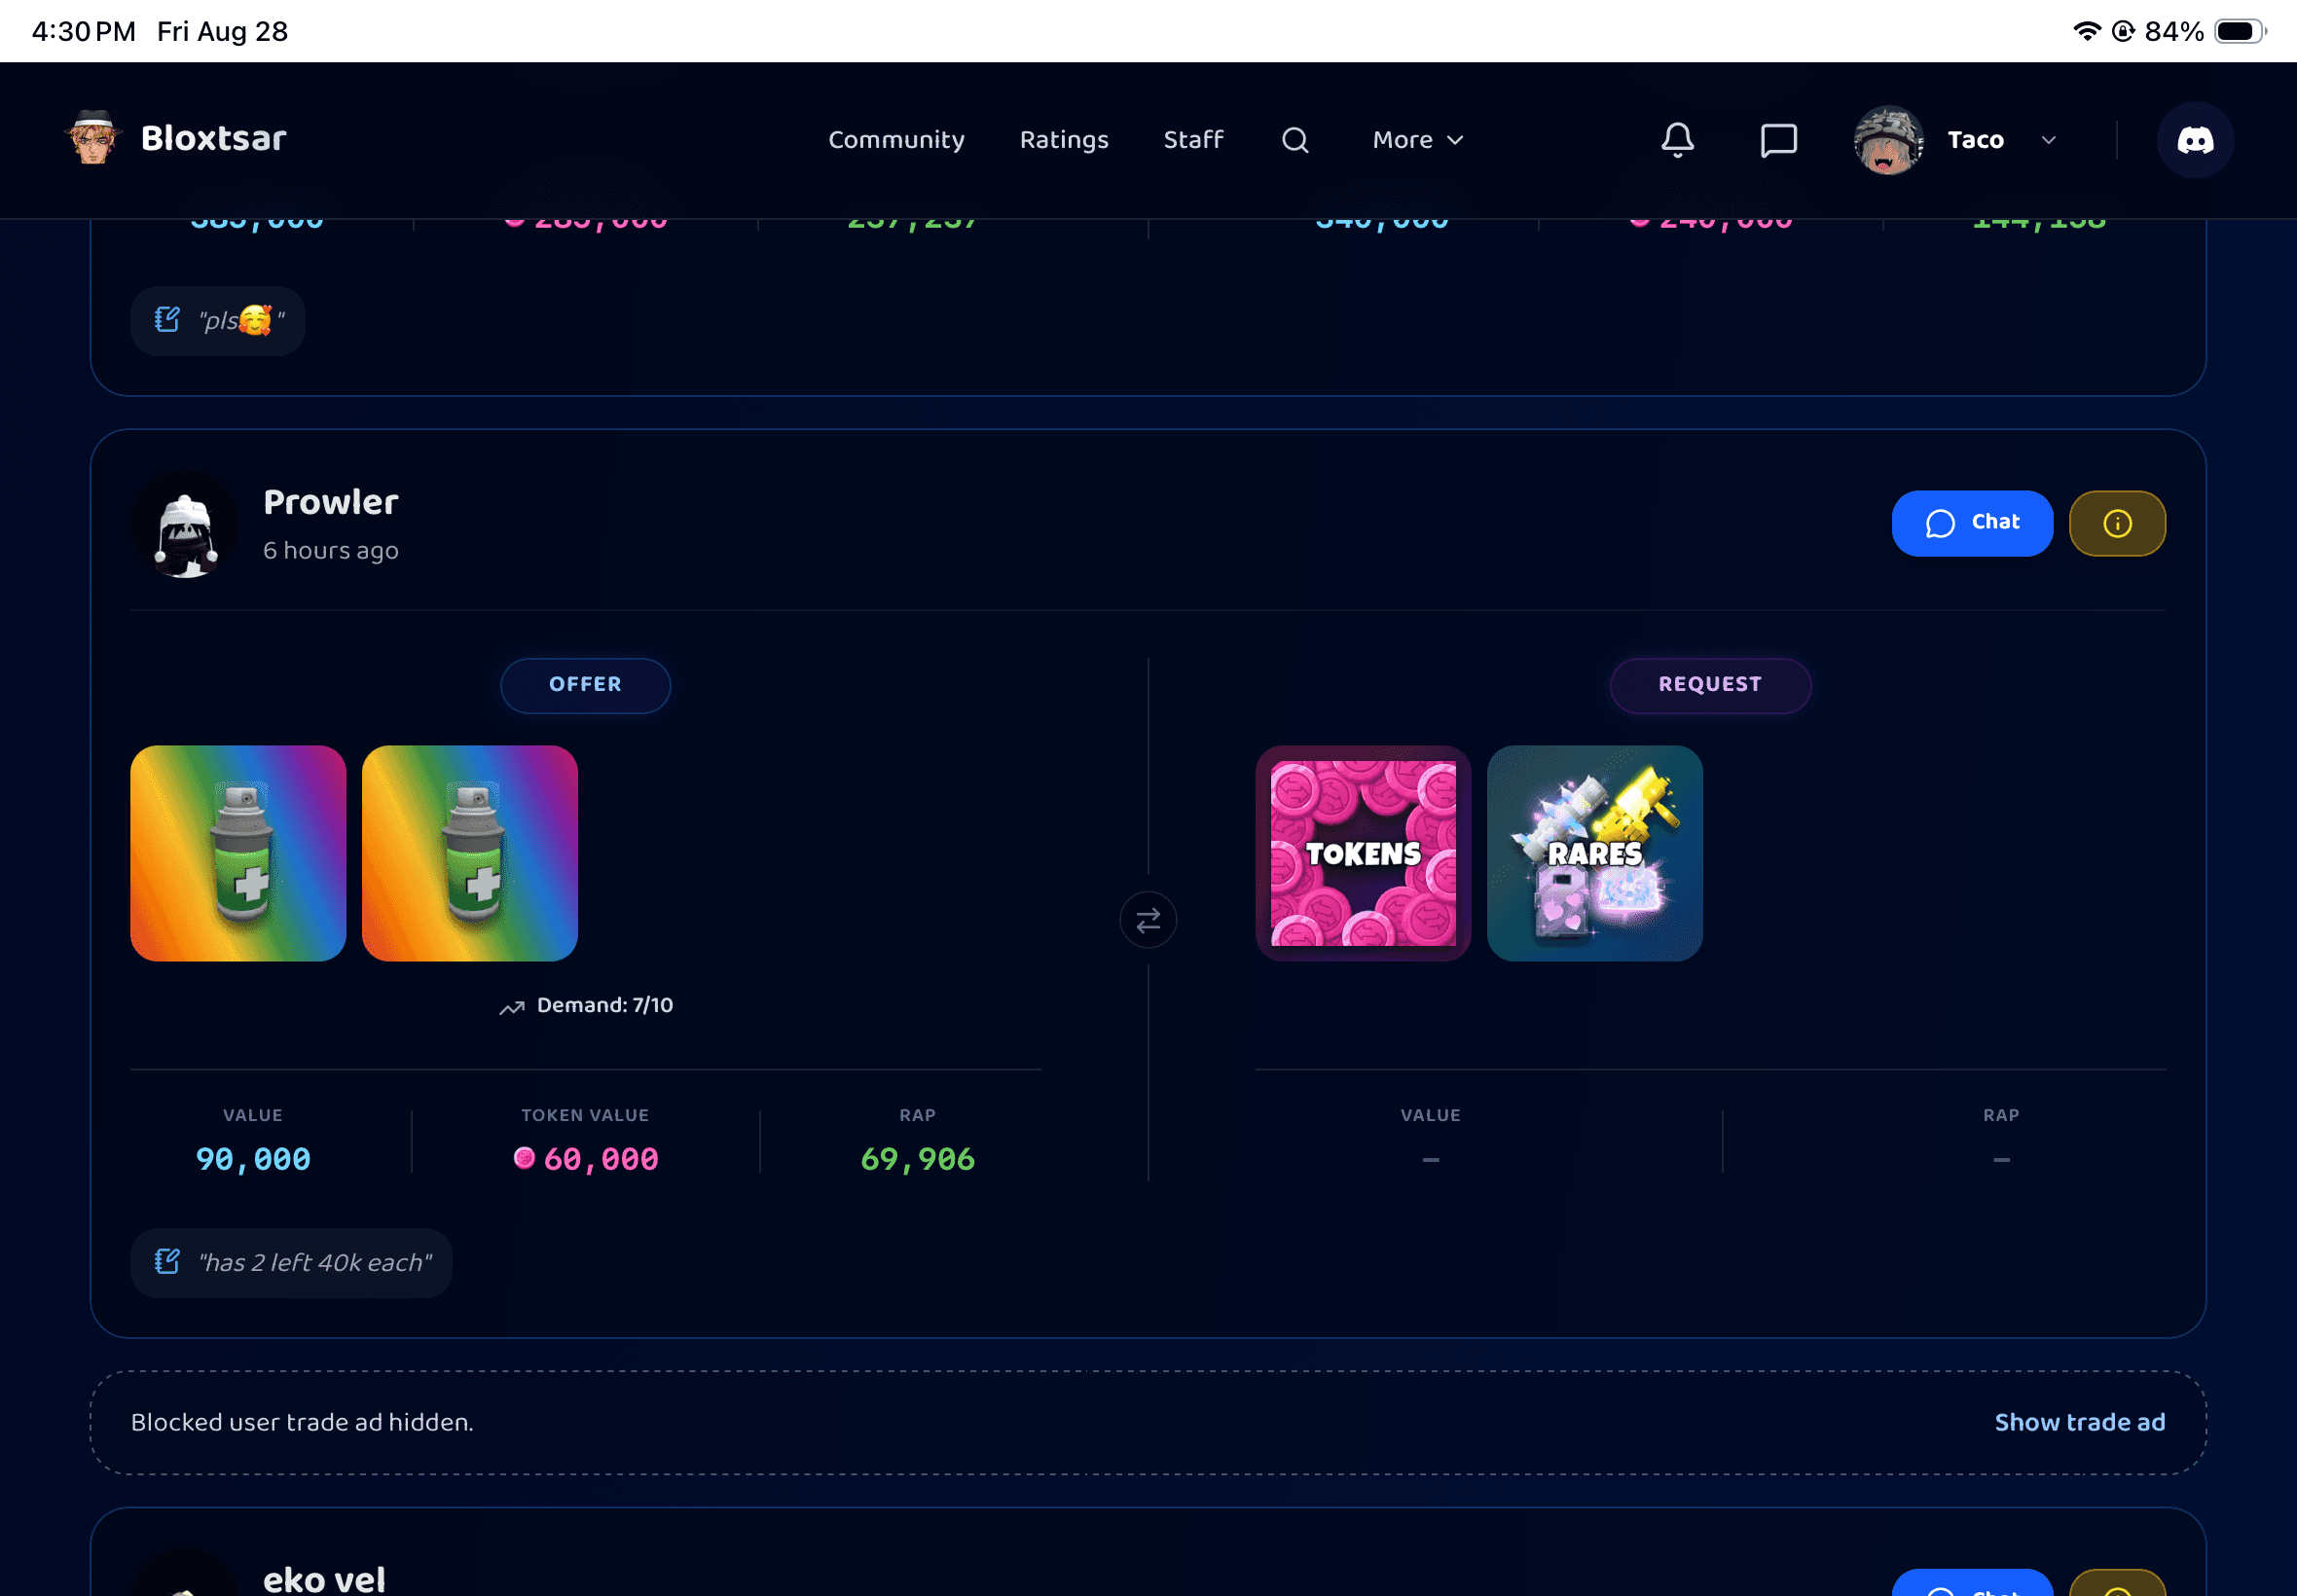Go to the Community page

896,140
